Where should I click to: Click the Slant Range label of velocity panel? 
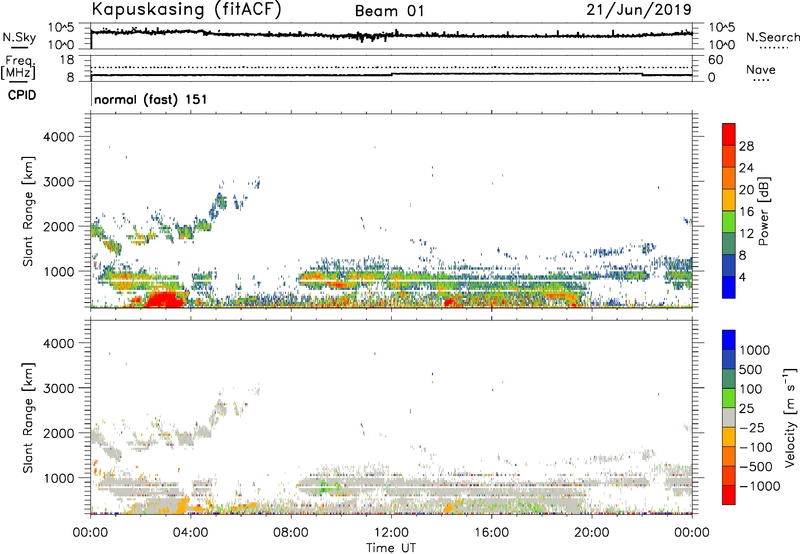coord(28,417)
